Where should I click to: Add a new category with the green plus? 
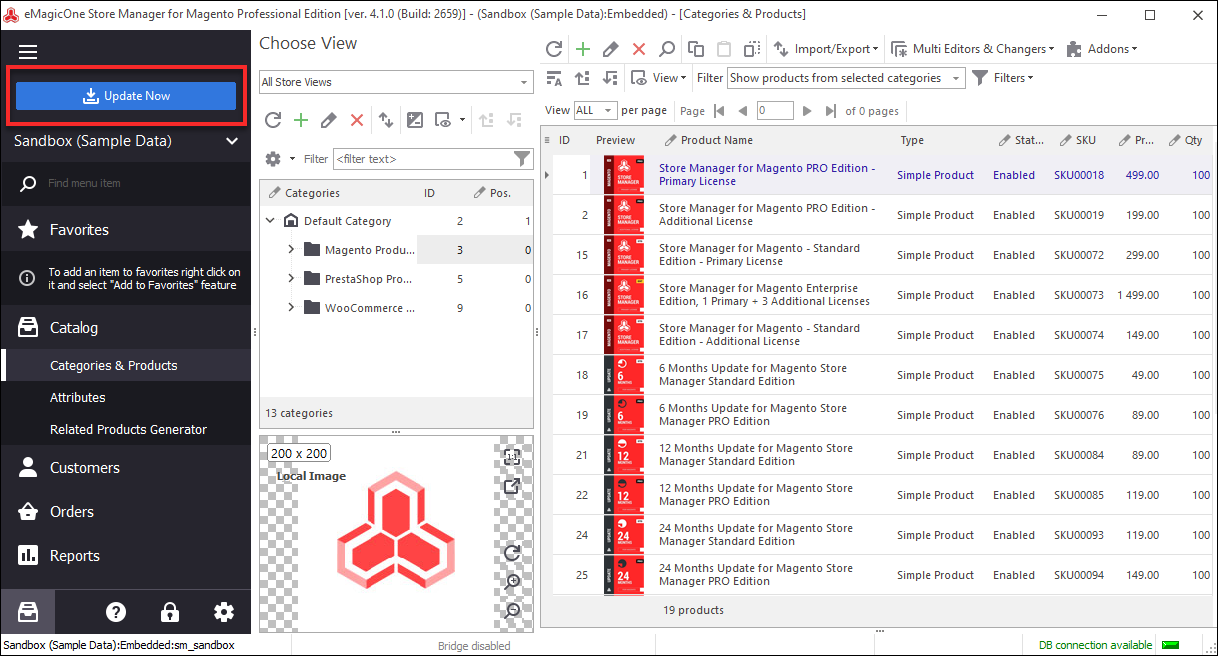[x=301, y=120]
